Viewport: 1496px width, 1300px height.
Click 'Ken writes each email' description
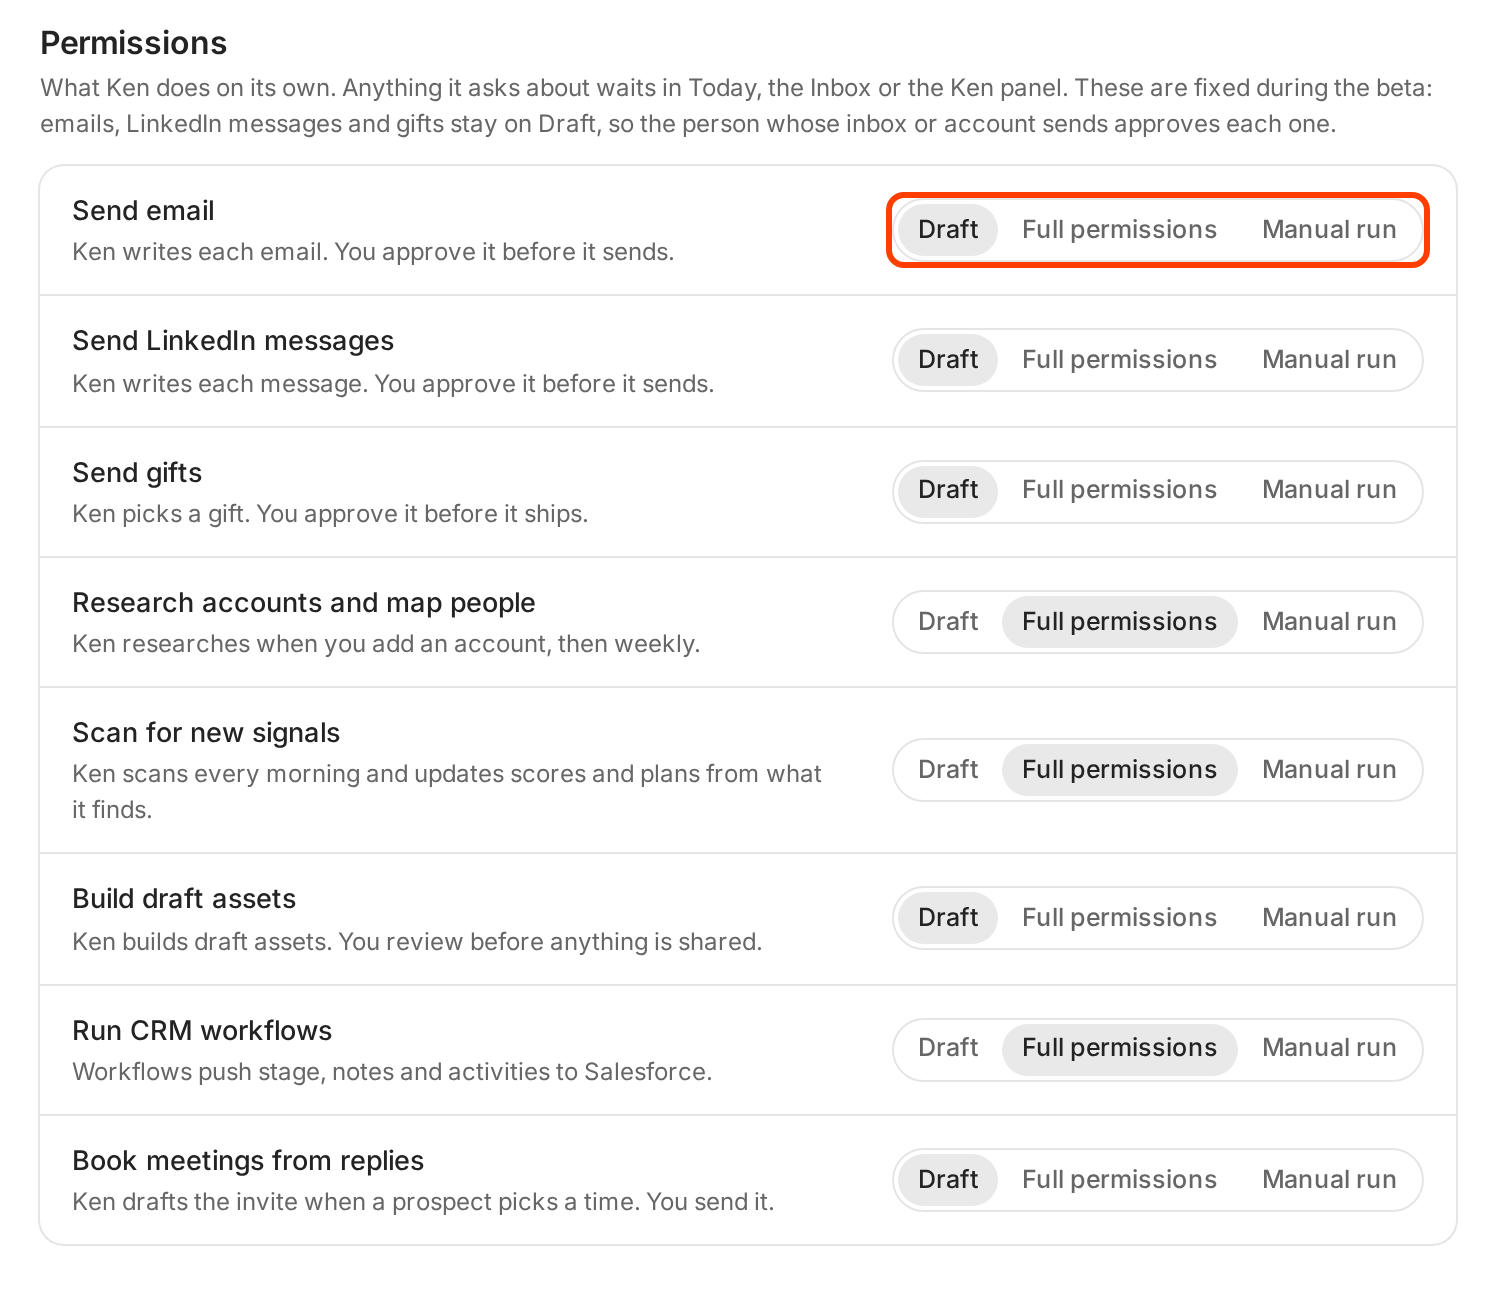coord(373,252)
